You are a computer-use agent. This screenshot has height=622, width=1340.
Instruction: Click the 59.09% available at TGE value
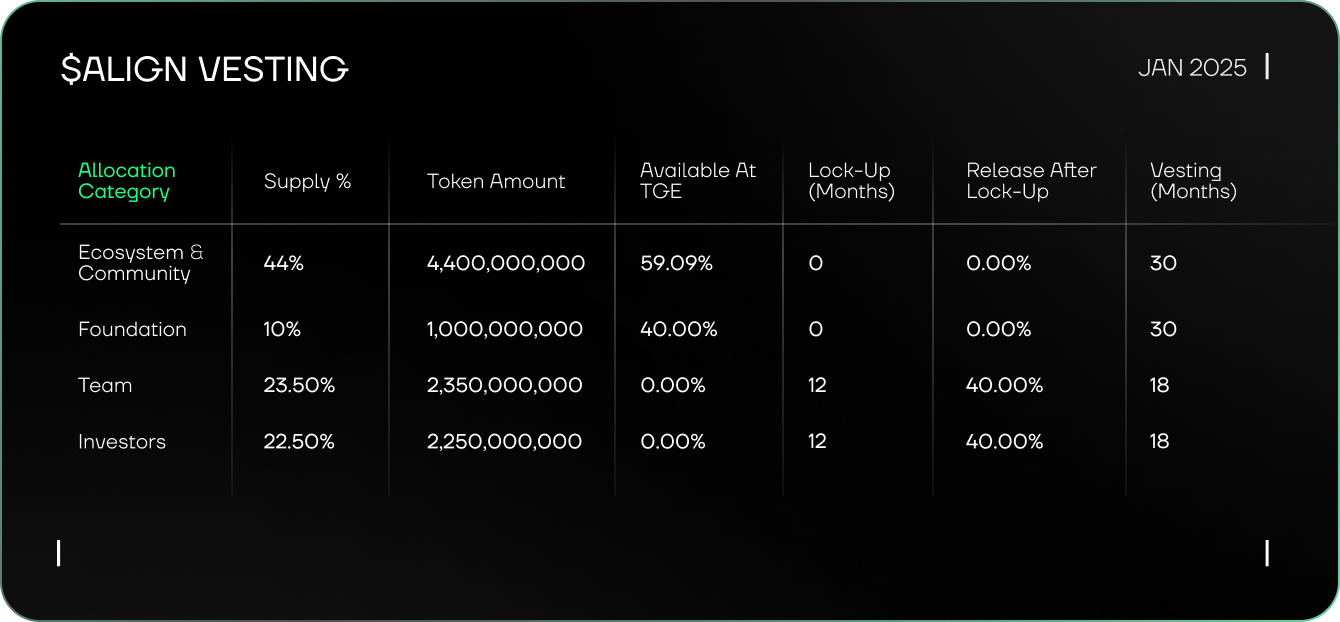pyautogui.click(x=676, y=263)
